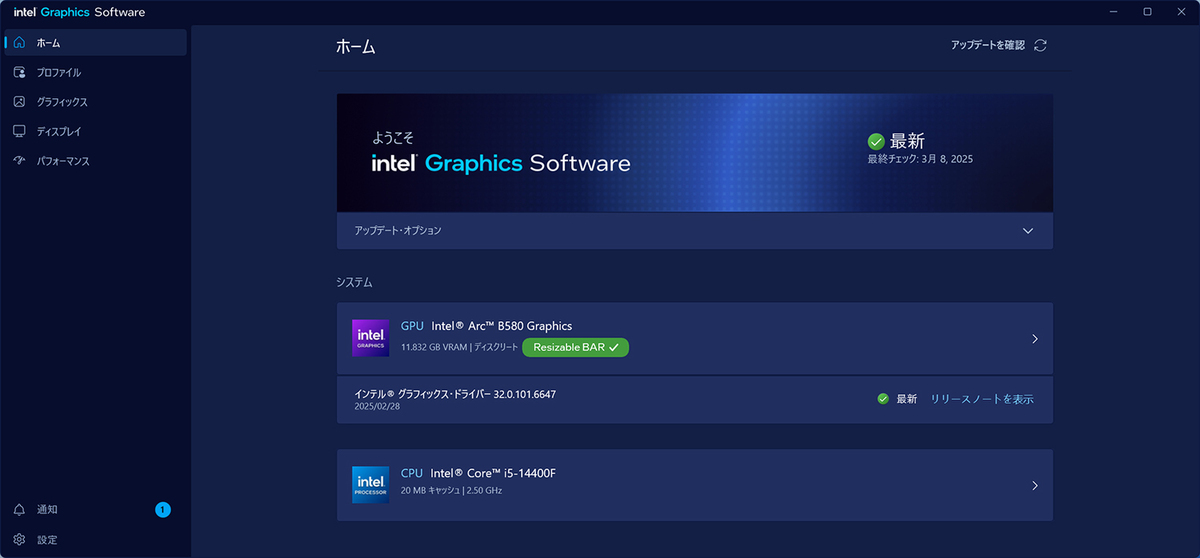The width and height of the screenshot is (1200, 558).
Task: Select the Graphics image icon
Action: 19,102
